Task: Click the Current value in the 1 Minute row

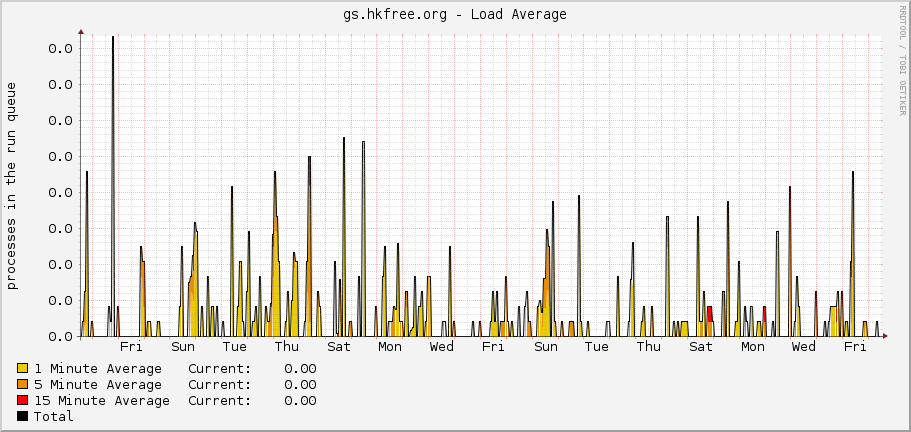Action: 300,369
